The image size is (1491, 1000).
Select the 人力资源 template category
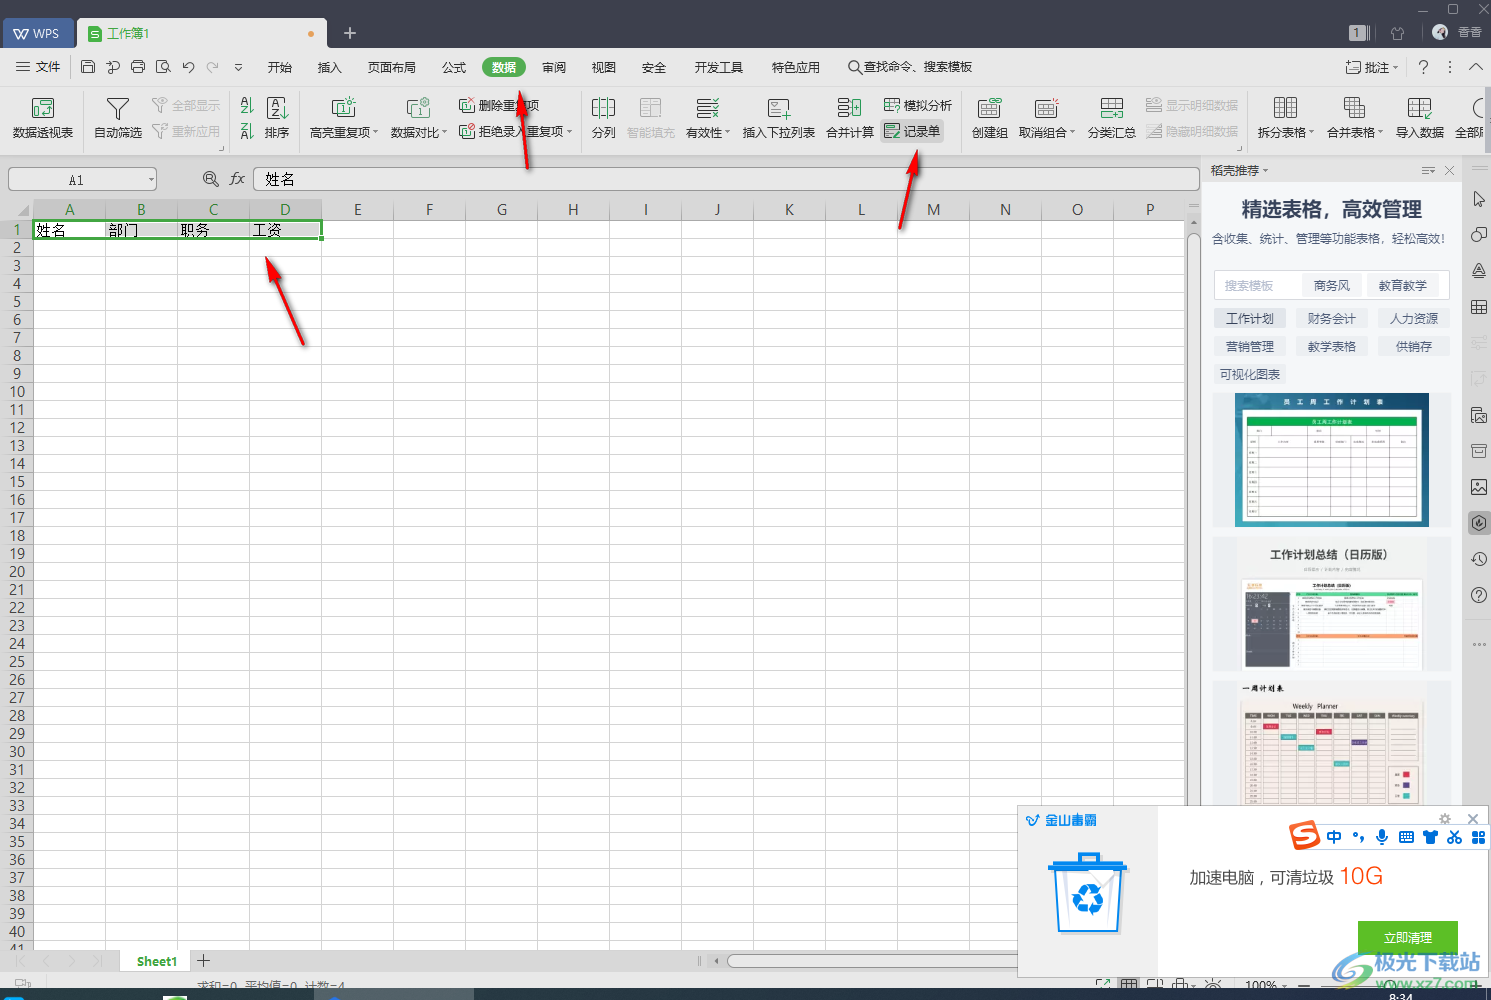tap(1414, 318)
